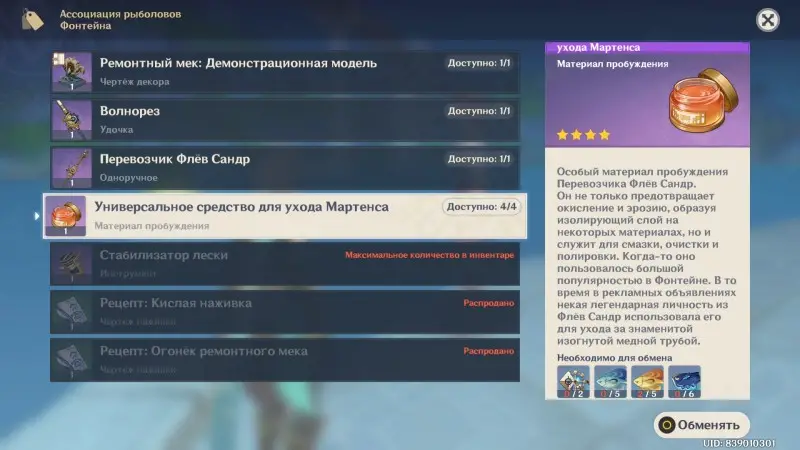Click the selection arrow beside highlighted row

[x=37, y=216]
